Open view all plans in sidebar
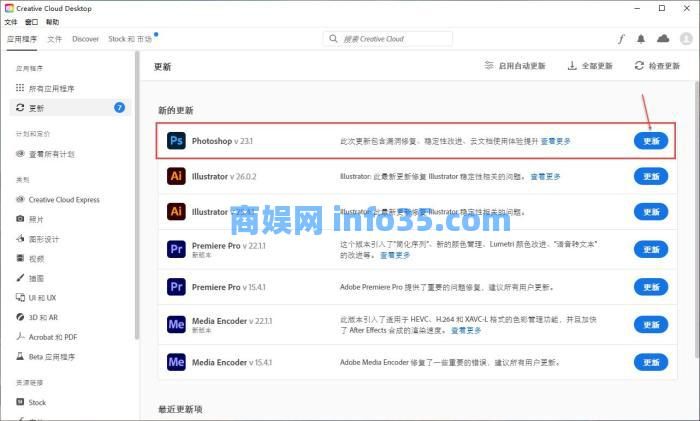Image resolution: width=700 pixels, height=421 pixels. tap(45, 154)
